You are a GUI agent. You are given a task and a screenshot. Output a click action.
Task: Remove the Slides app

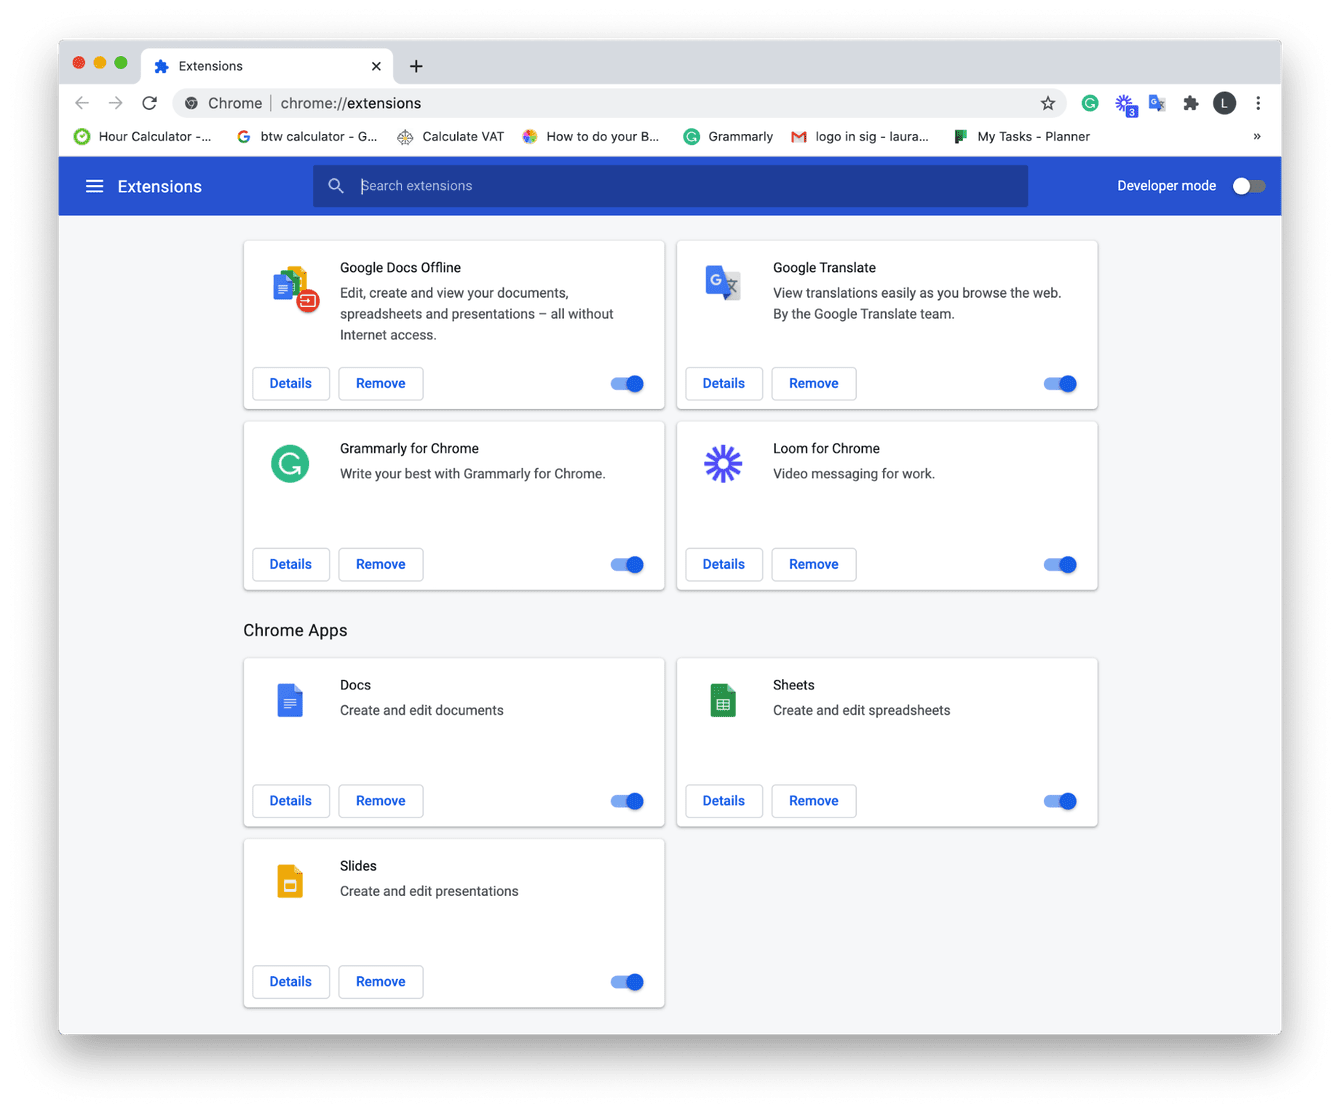click(381, 982)
